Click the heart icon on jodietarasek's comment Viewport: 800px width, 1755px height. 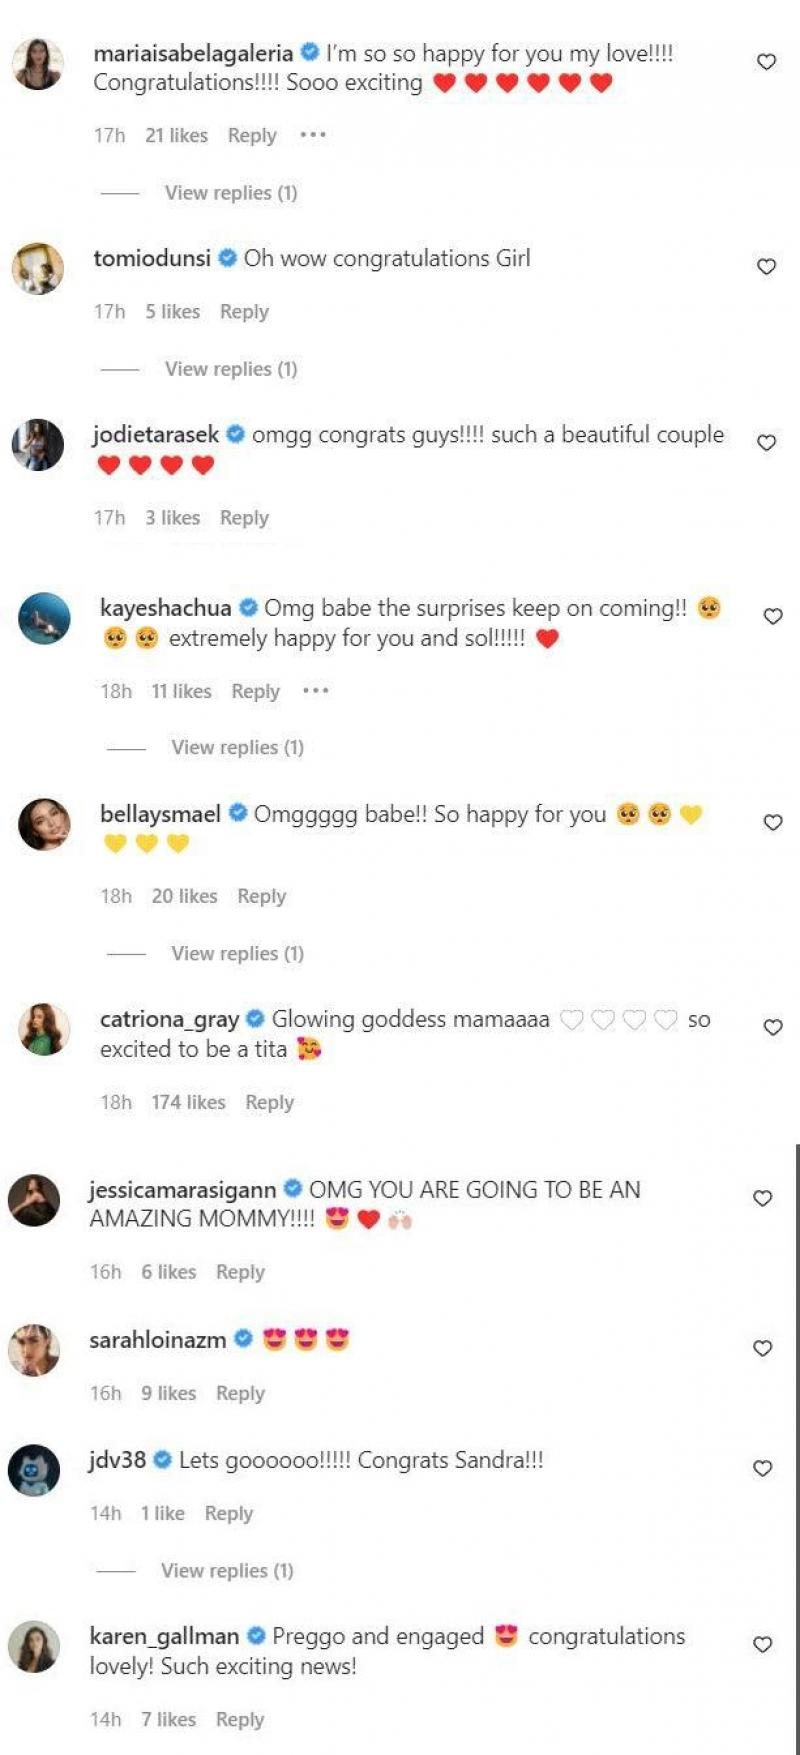pyautogui.click(x=766, y=442)
